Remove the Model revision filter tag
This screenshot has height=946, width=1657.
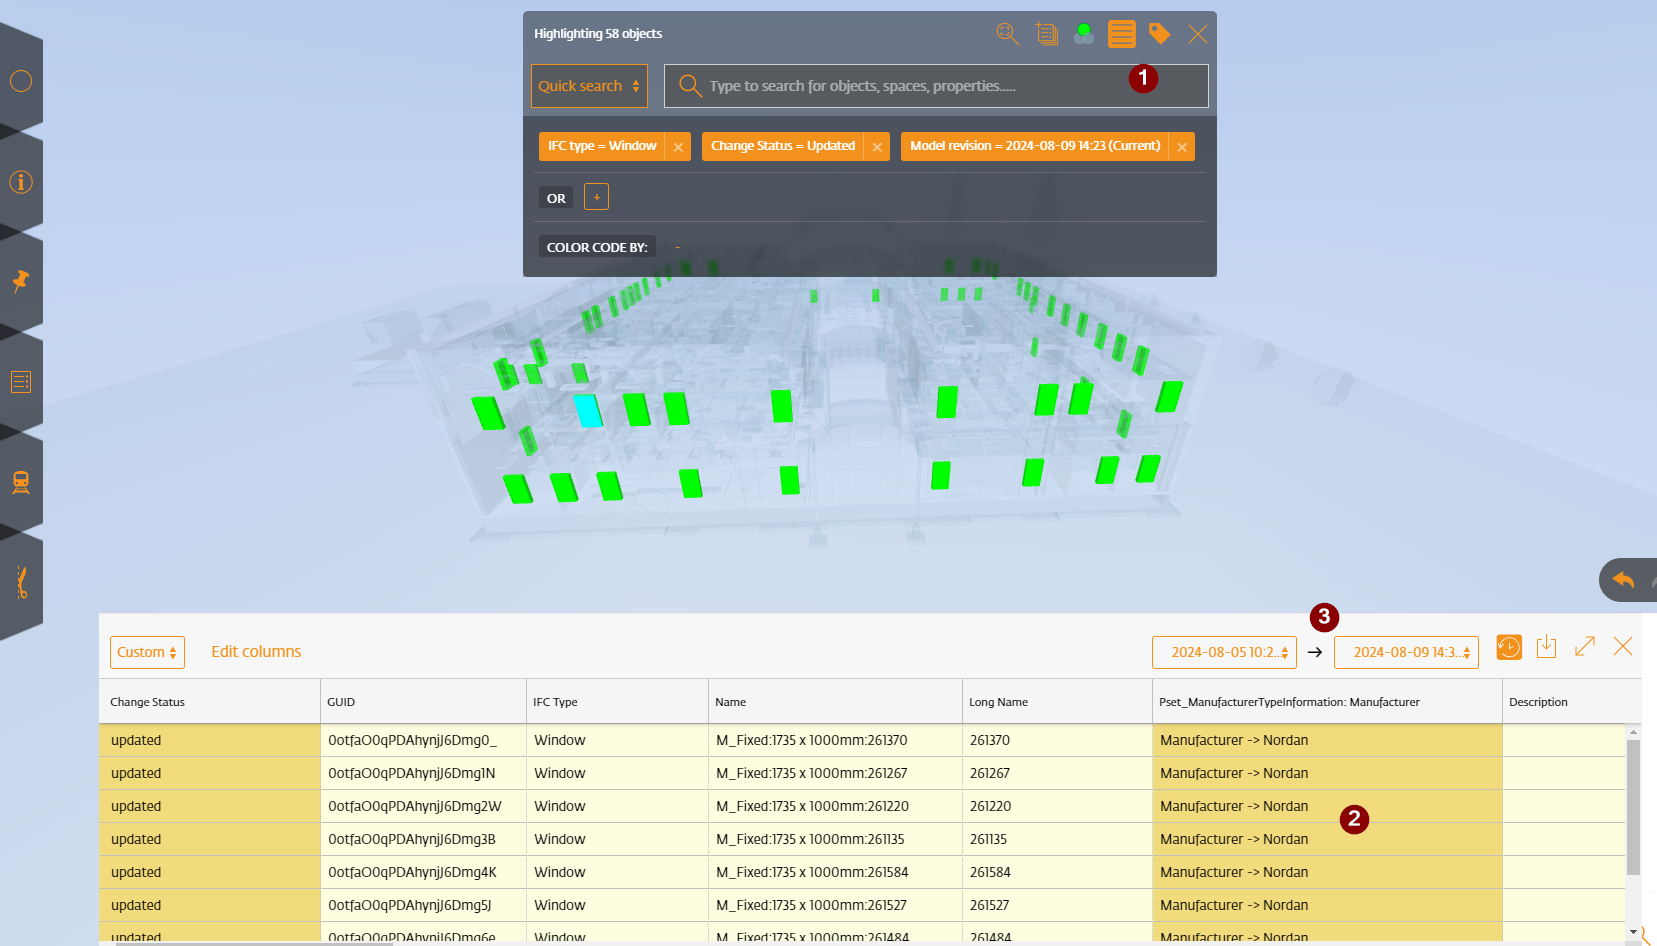click(1182, 147)
